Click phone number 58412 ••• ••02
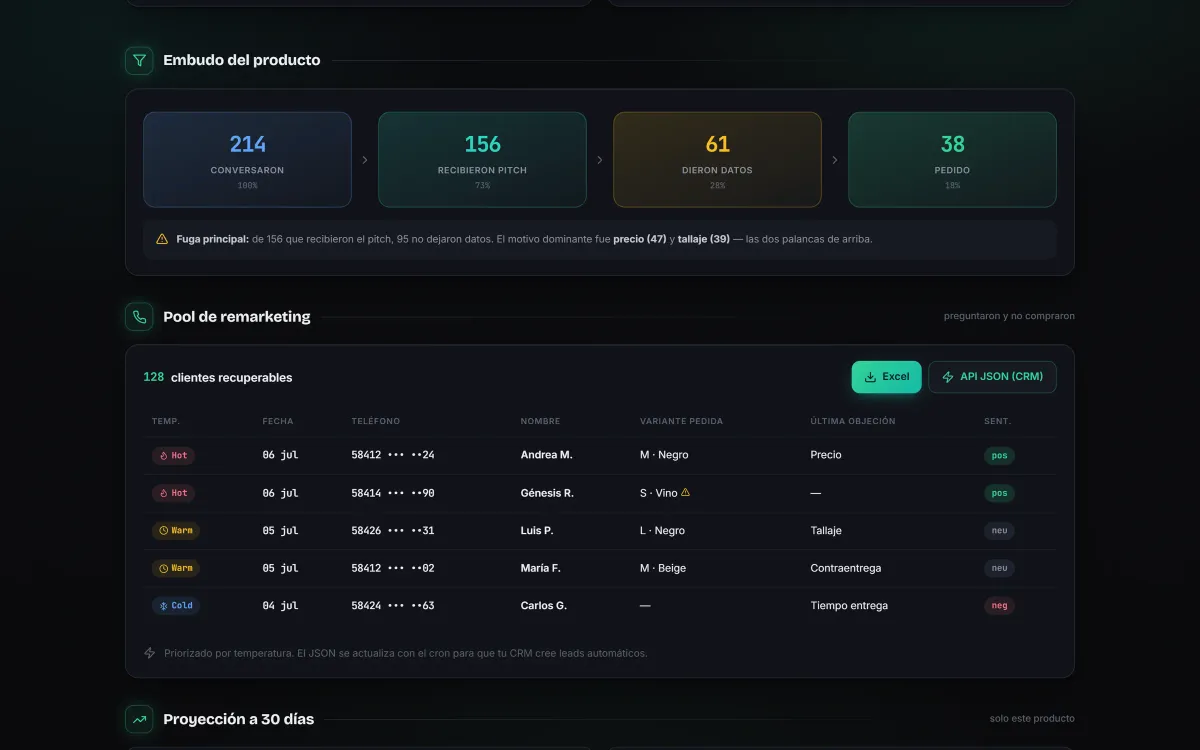Viewport: 1200px width, 750px height. 393,568
